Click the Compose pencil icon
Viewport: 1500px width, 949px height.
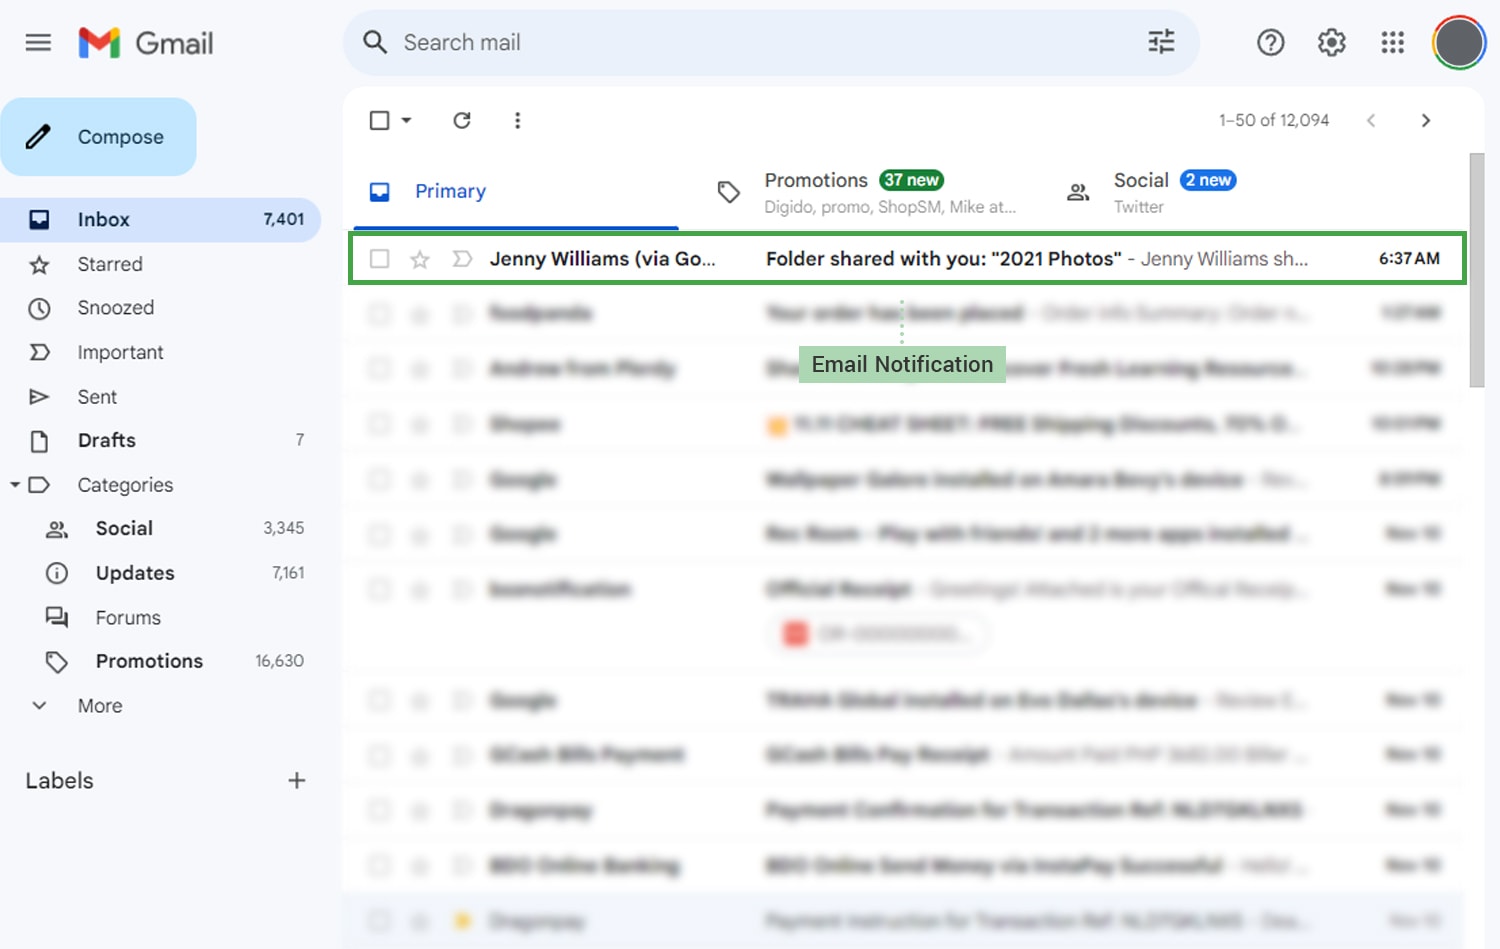coord(40,136)
